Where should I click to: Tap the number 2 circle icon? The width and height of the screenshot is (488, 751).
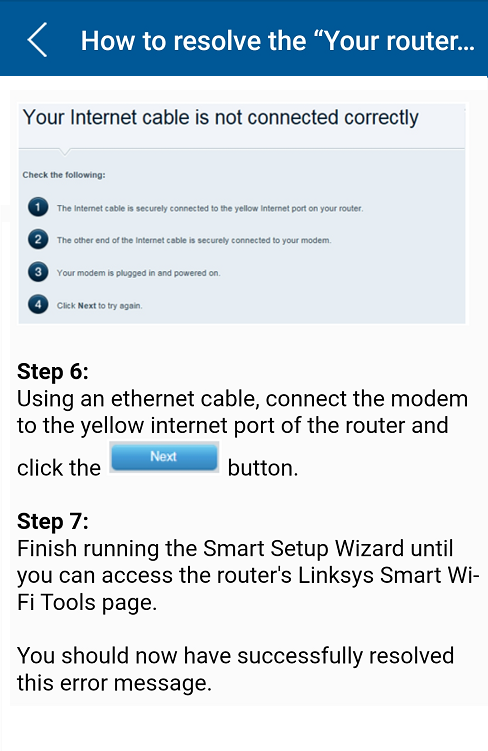pyautogui.click(x=38, y=239)
